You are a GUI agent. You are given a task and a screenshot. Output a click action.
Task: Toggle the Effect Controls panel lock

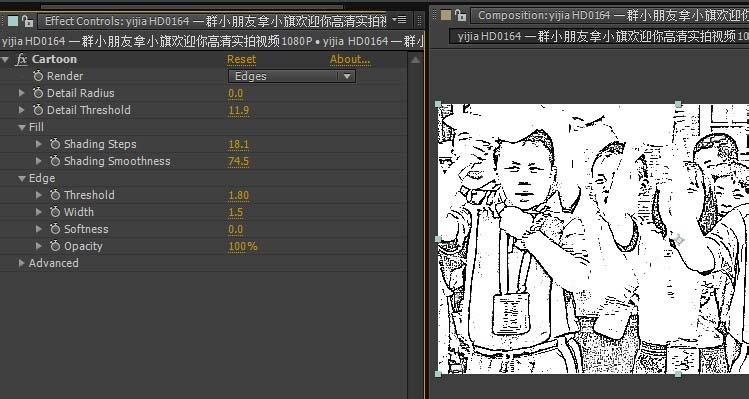tap(28, 21)
